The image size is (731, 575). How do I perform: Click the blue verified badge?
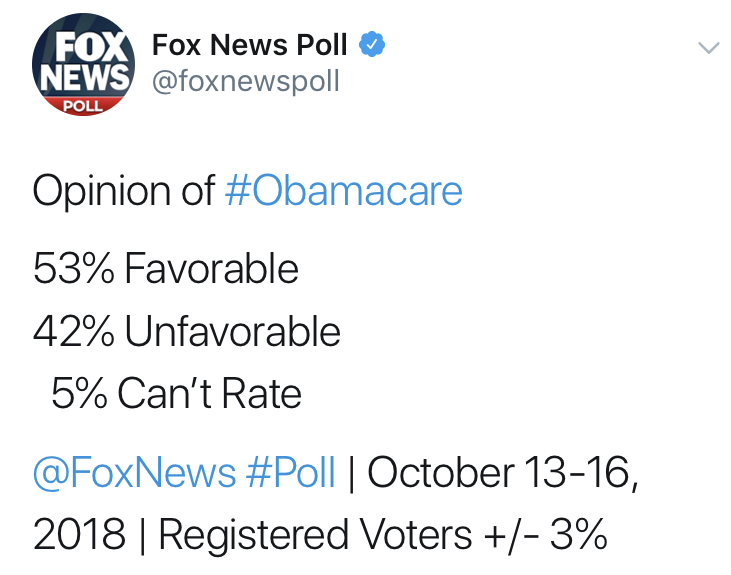372,44
